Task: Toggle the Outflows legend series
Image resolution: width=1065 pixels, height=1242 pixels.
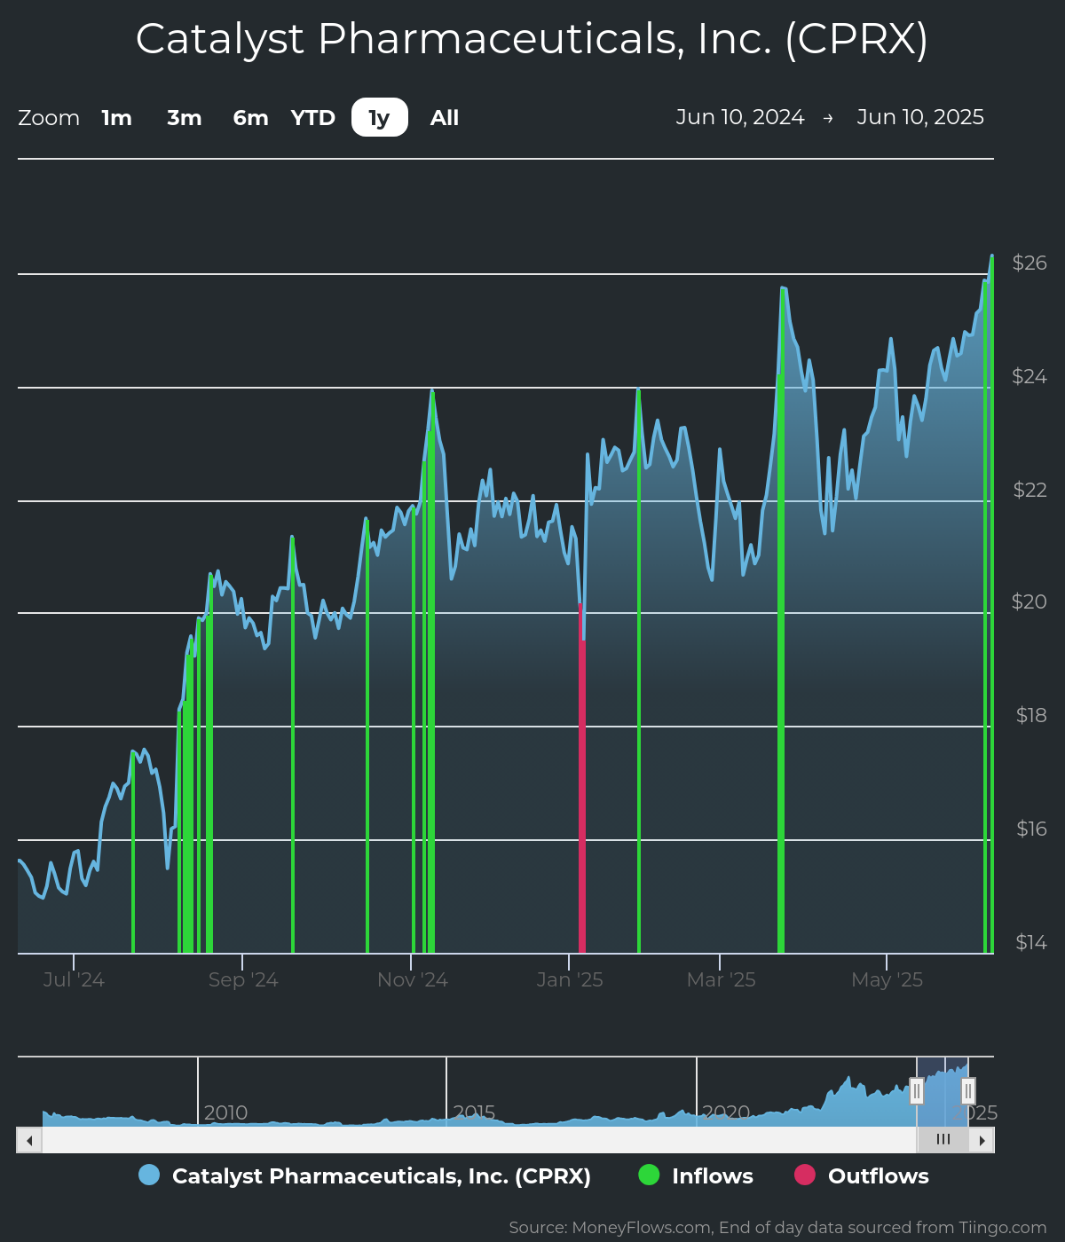Action: coord(861,1176)
